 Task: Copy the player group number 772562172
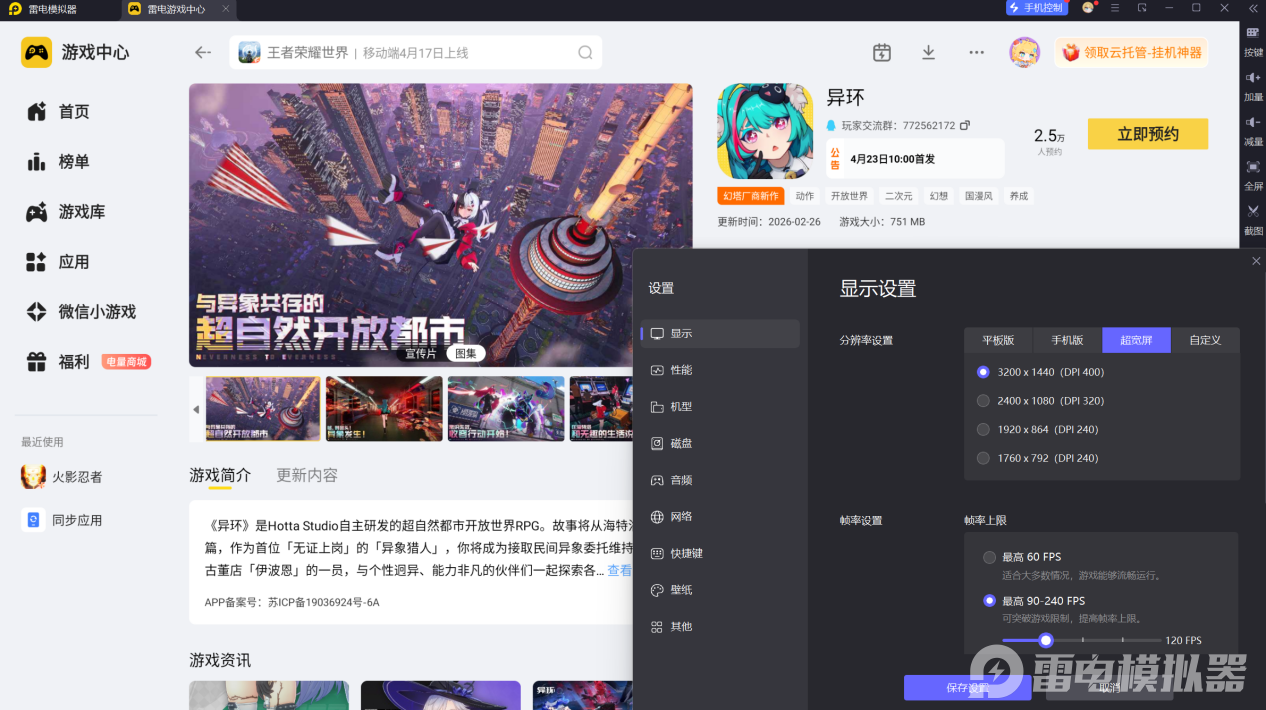click(964, 126)
